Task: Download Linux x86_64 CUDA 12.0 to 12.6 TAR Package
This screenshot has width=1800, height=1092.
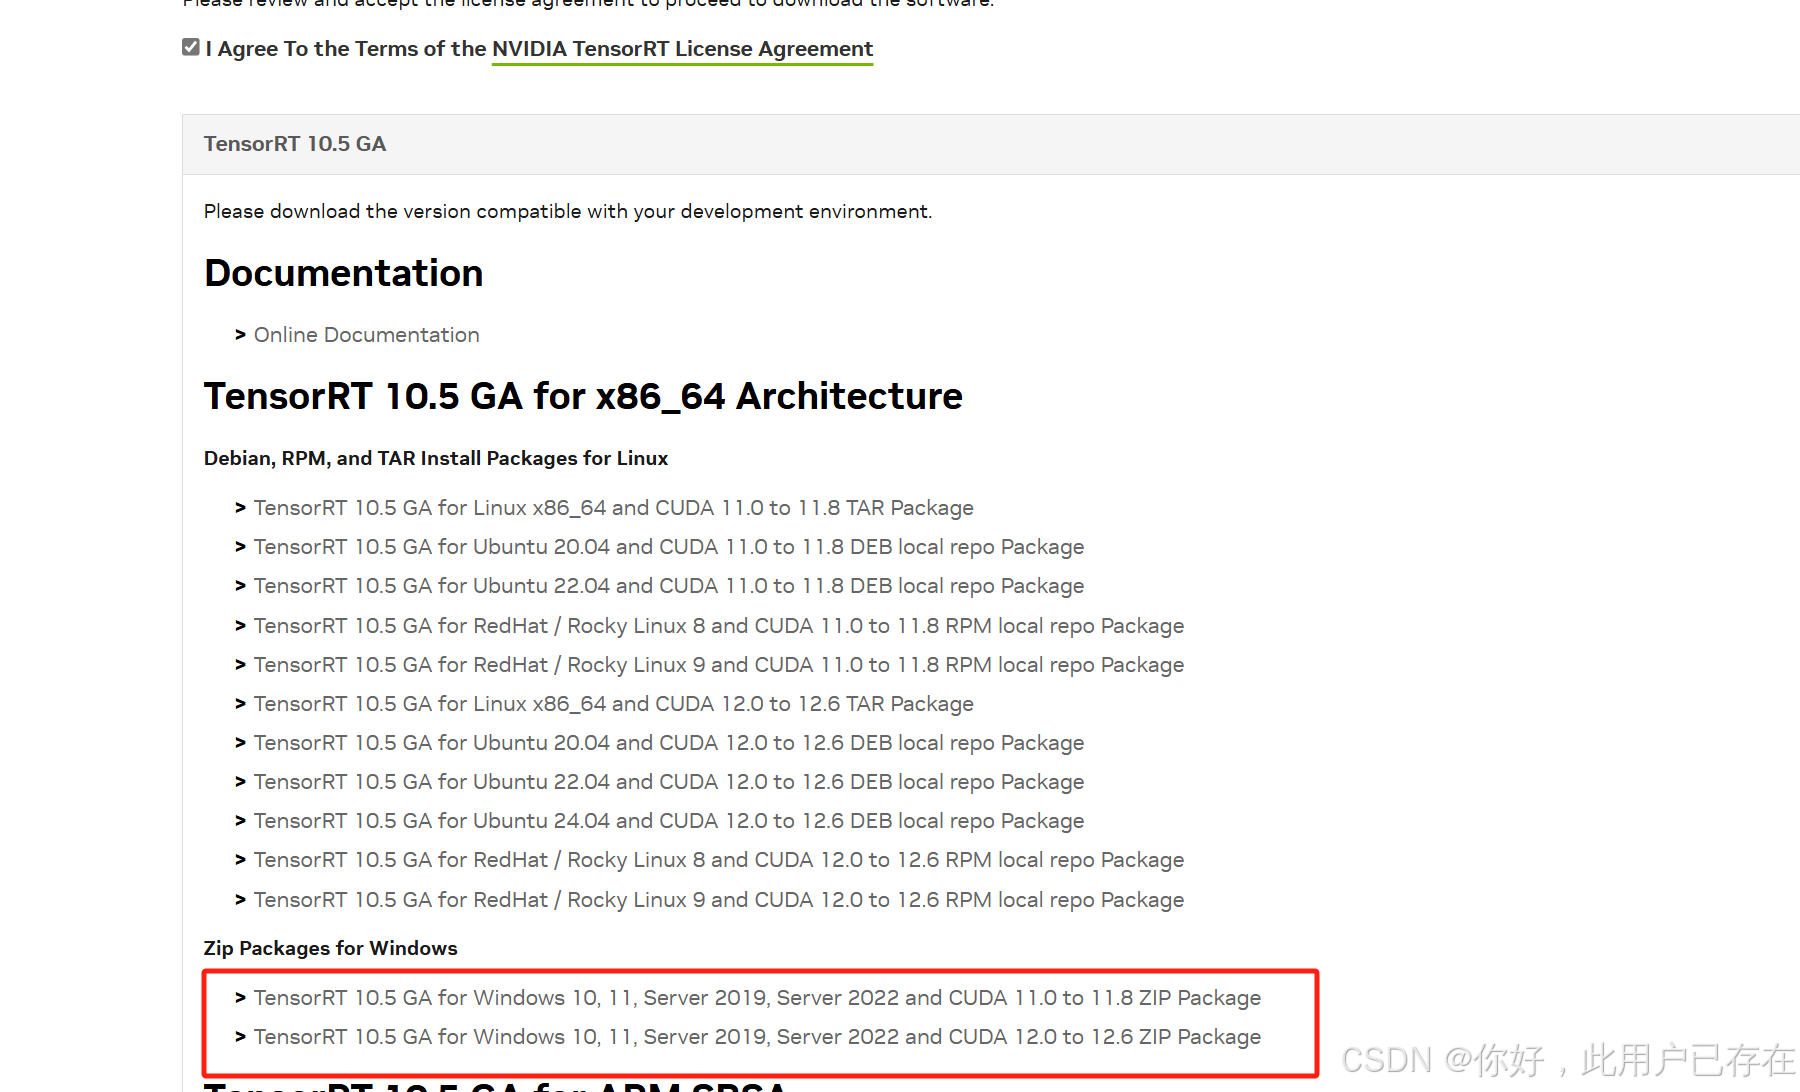Action: coord(613,704)
